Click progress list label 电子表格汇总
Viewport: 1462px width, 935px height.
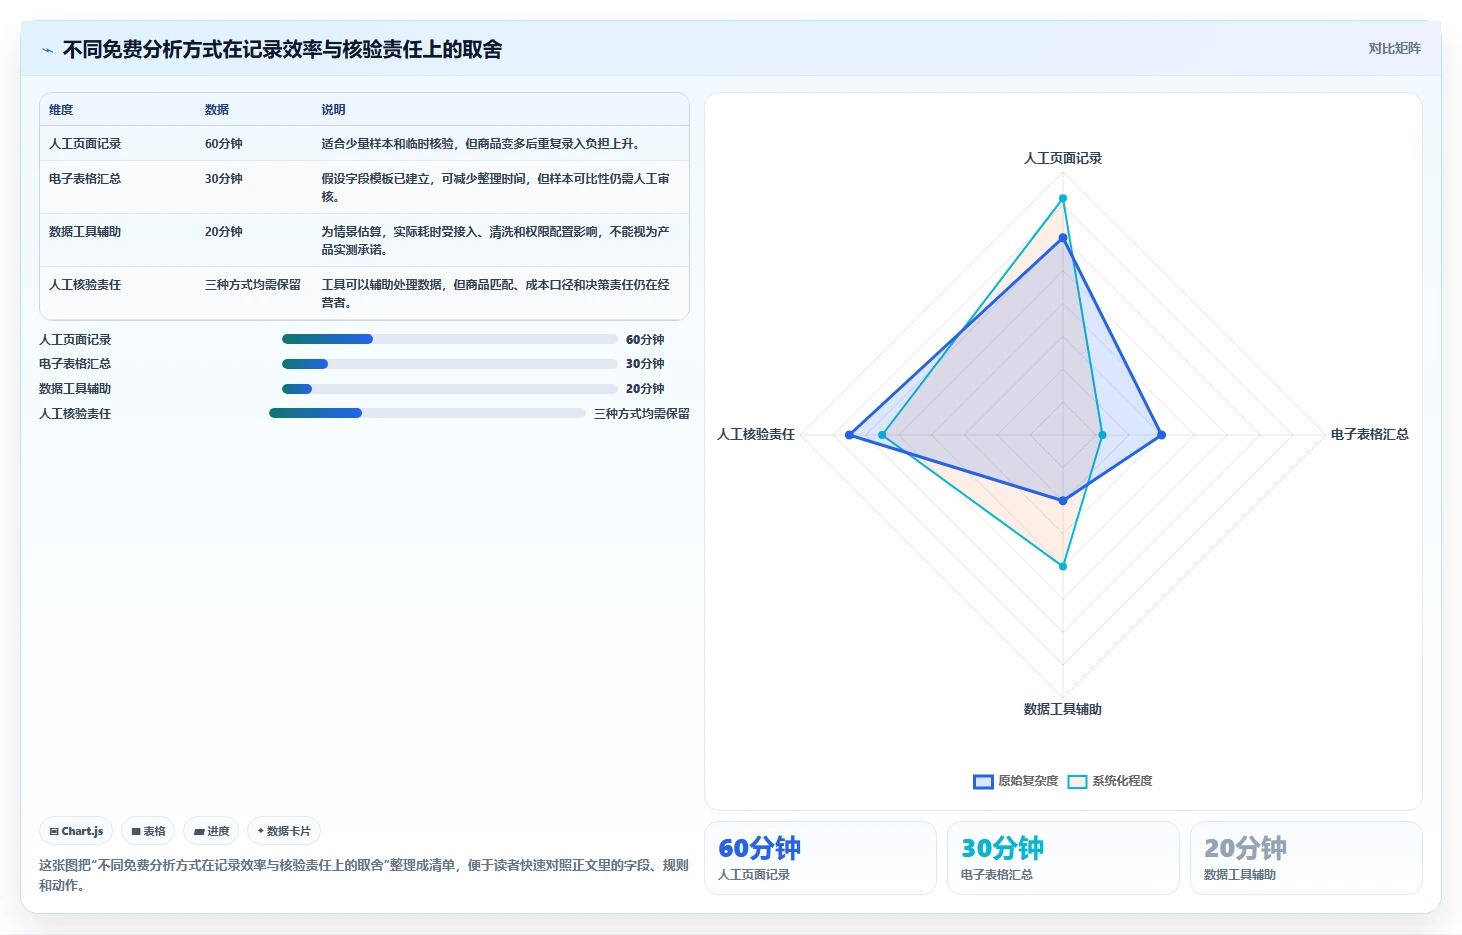75,364
